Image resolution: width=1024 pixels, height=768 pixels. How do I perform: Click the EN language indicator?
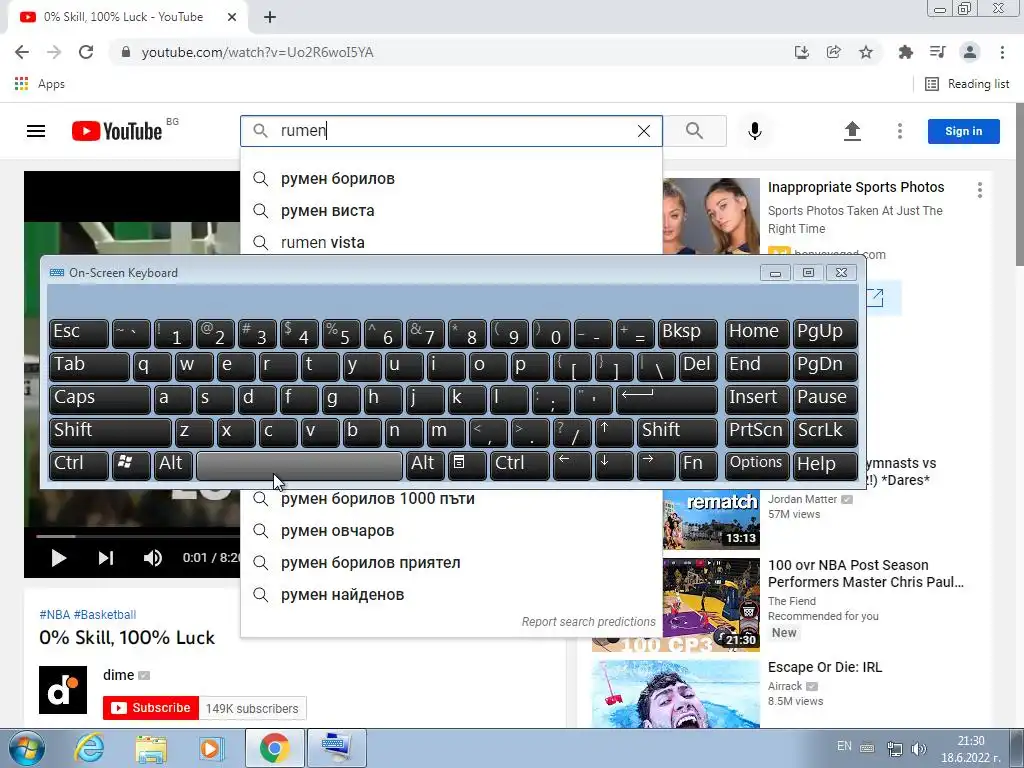coord(844,746)
